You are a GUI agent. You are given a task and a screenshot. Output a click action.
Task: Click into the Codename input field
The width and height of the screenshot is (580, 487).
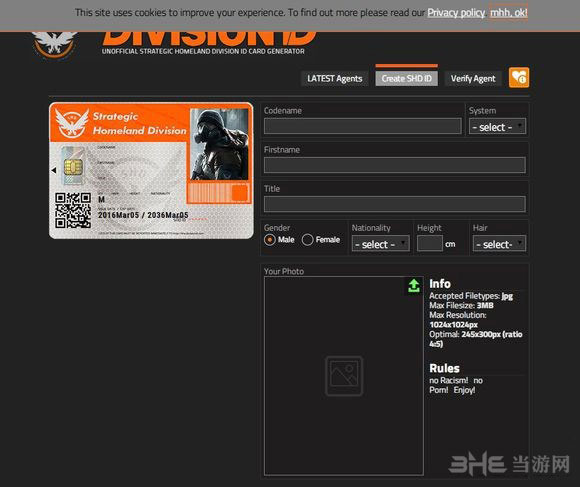click(x=362, y=126)
